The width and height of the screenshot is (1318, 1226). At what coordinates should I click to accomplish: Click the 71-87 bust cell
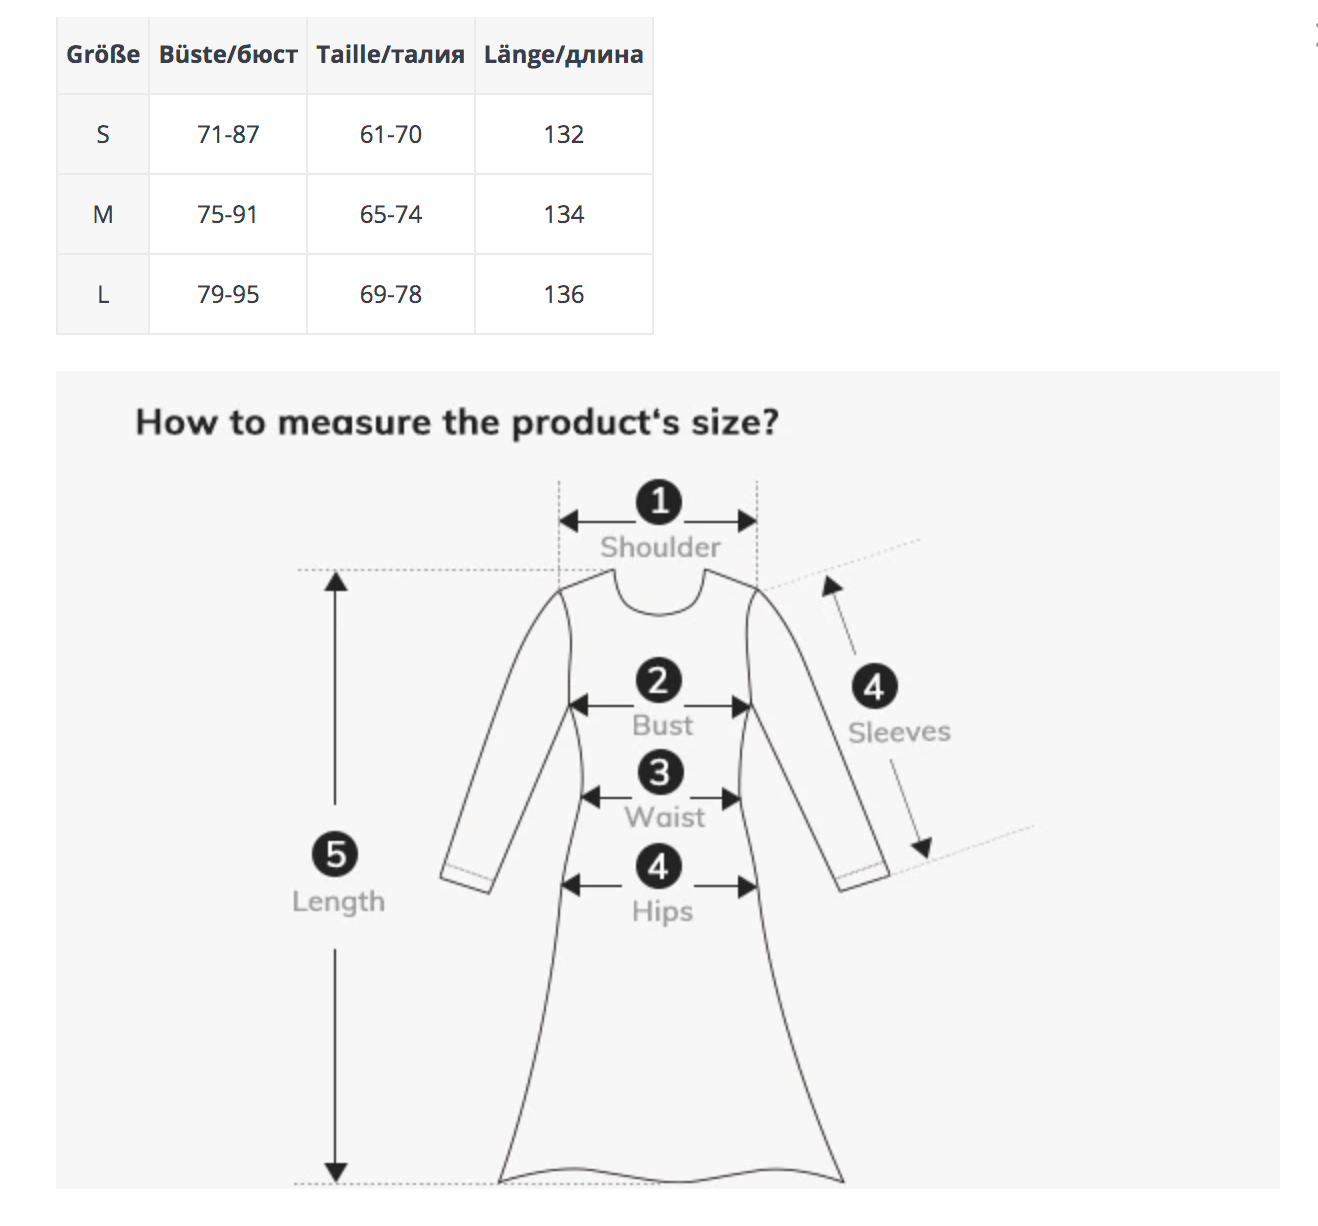click(228, 135)
